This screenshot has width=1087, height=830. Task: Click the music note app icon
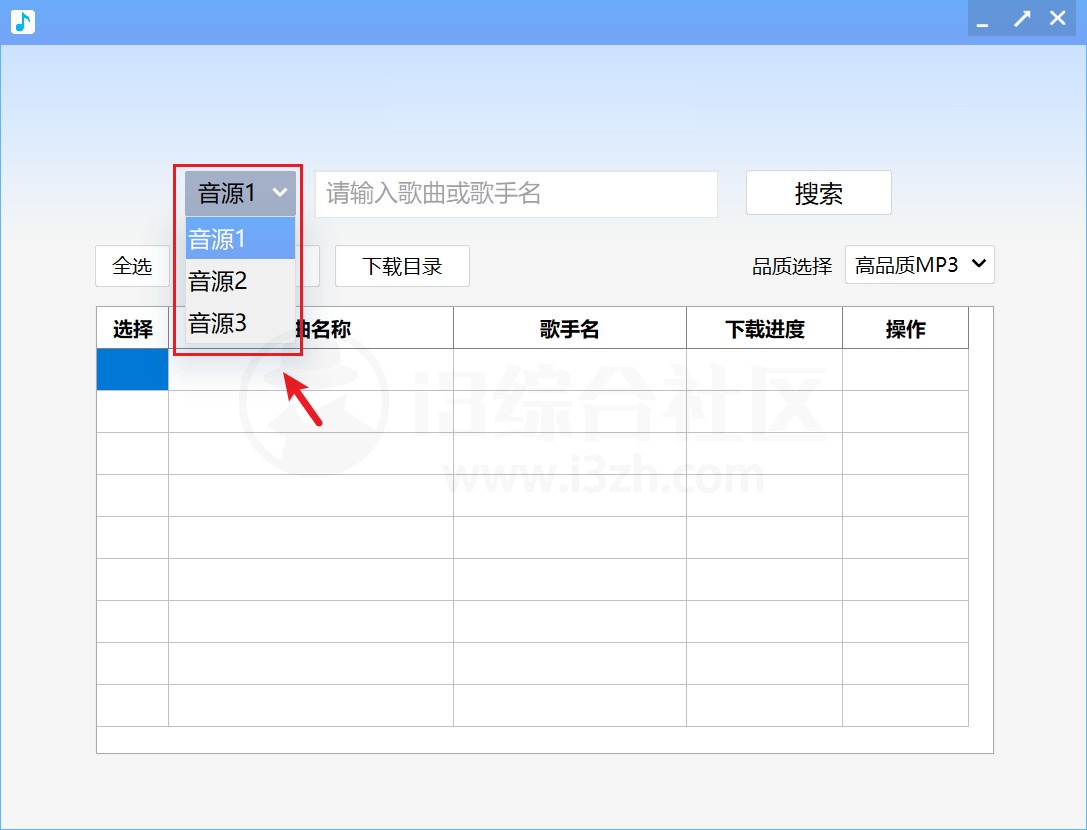pyautogui.click(x=23, y=21)
